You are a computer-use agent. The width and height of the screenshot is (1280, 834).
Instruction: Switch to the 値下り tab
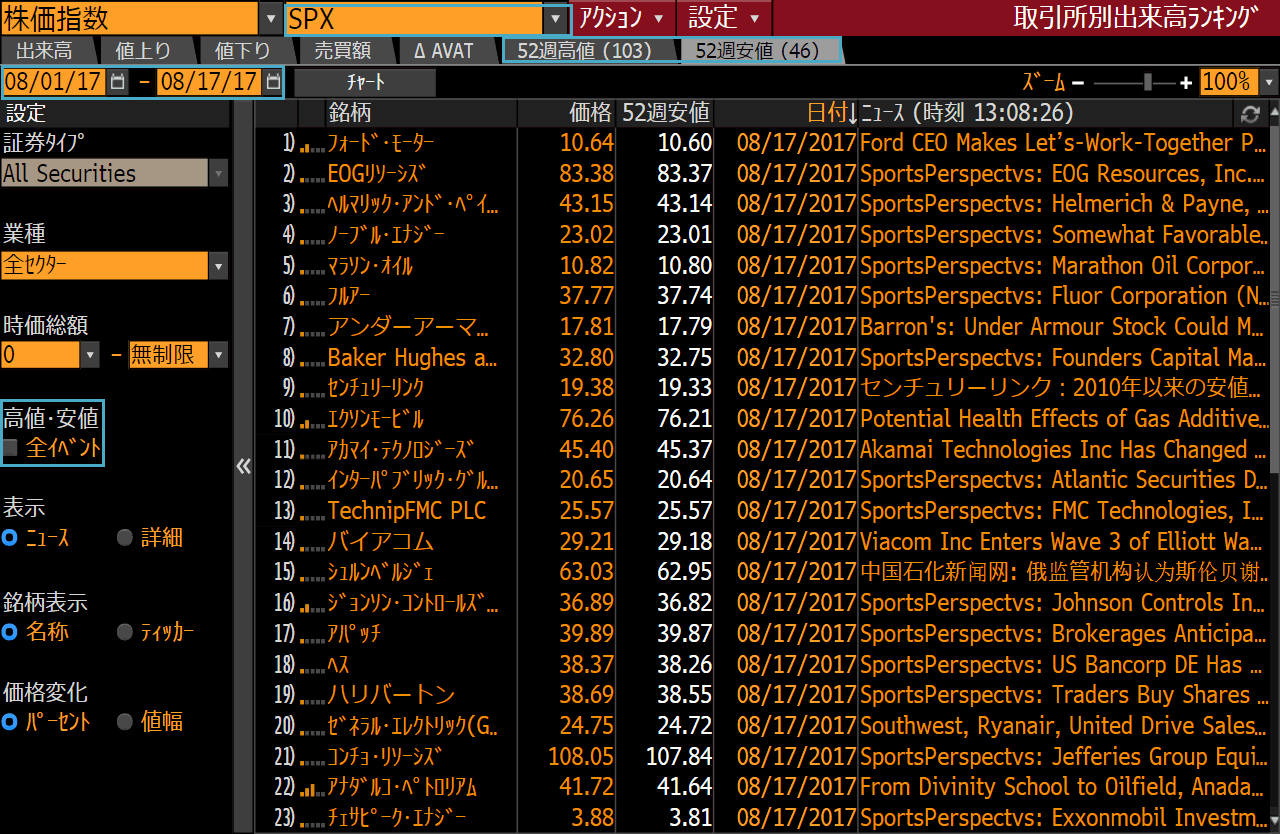(x=243, y=50)
